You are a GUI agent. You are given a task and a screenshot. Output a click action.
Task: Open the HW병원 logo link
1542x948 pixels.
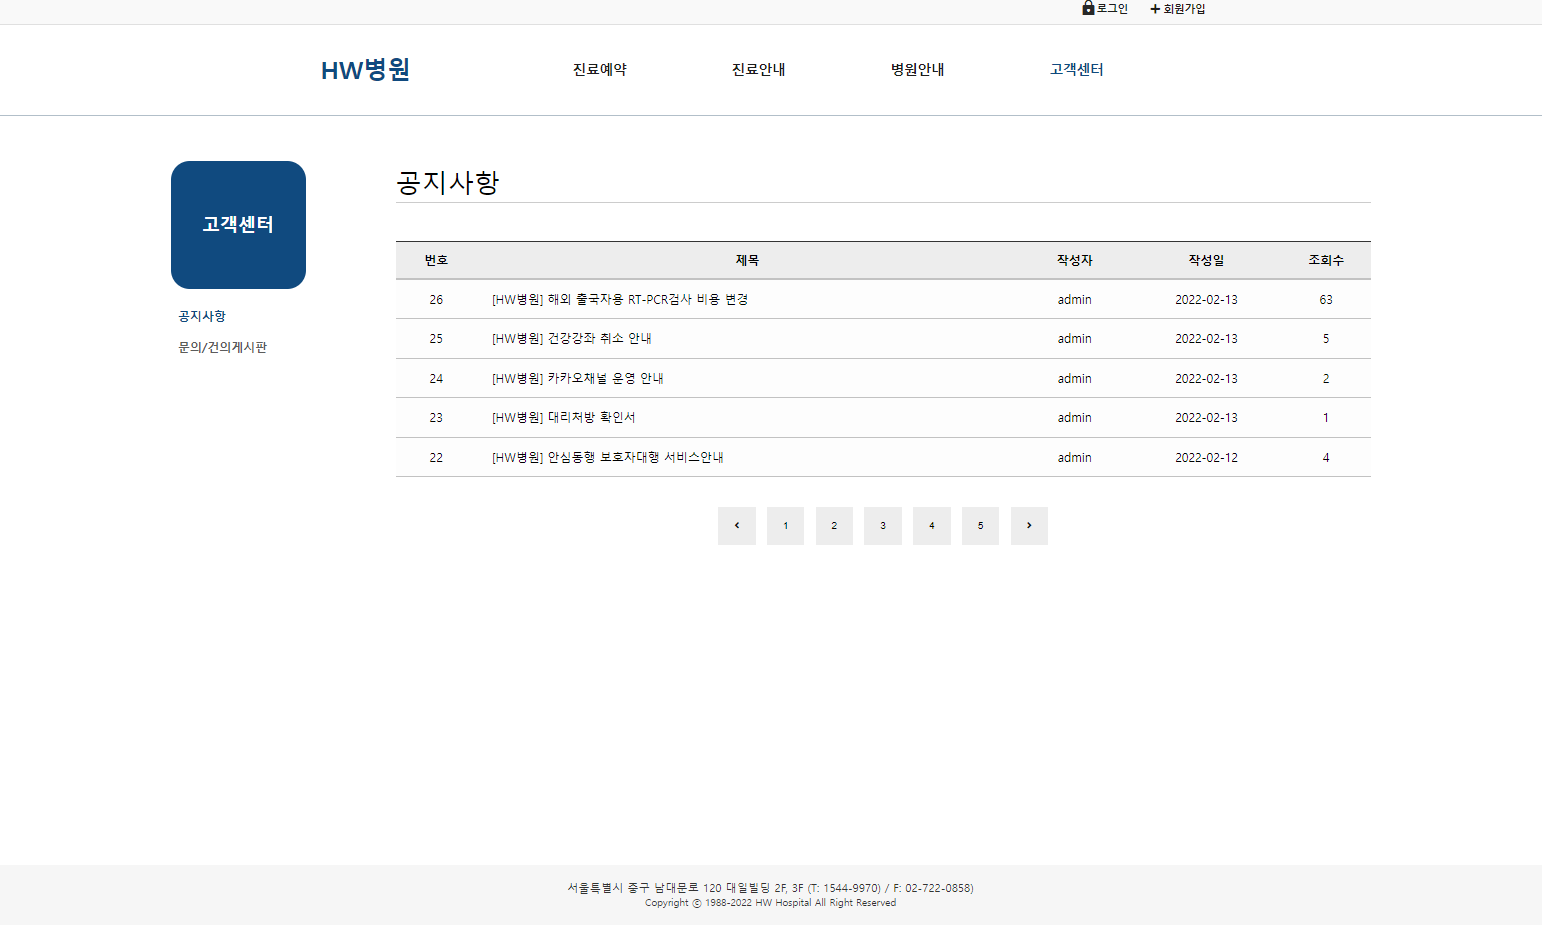(365, 69)
